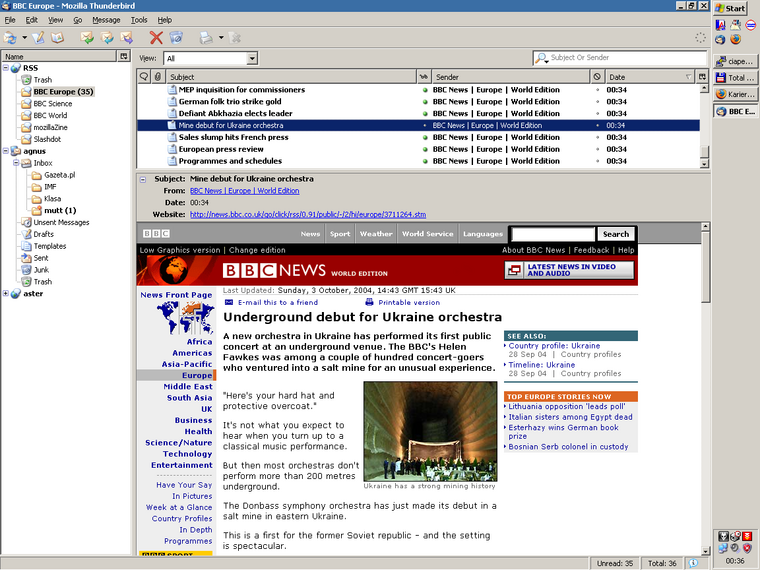Click the Get Mail toolbar icon
This screenshot has height=570, width=760.
click(10, 37)
